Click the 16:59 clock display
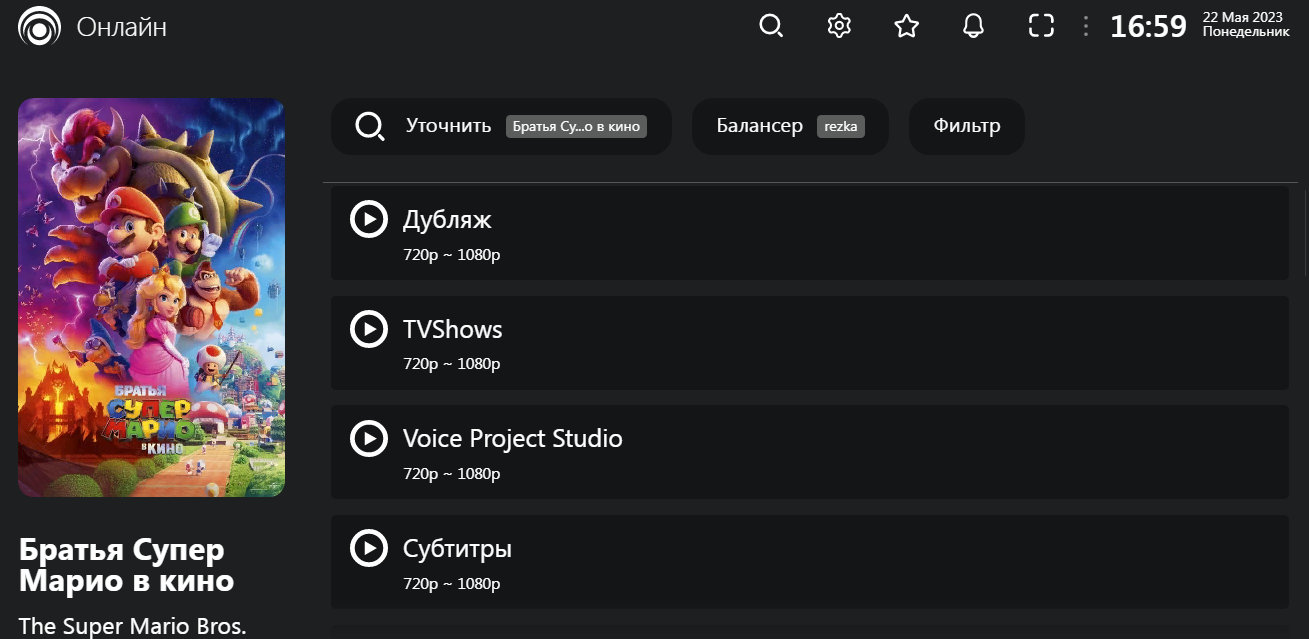Image resolution: width=1309 pixels, height=639 pixels. [1148, 27]
